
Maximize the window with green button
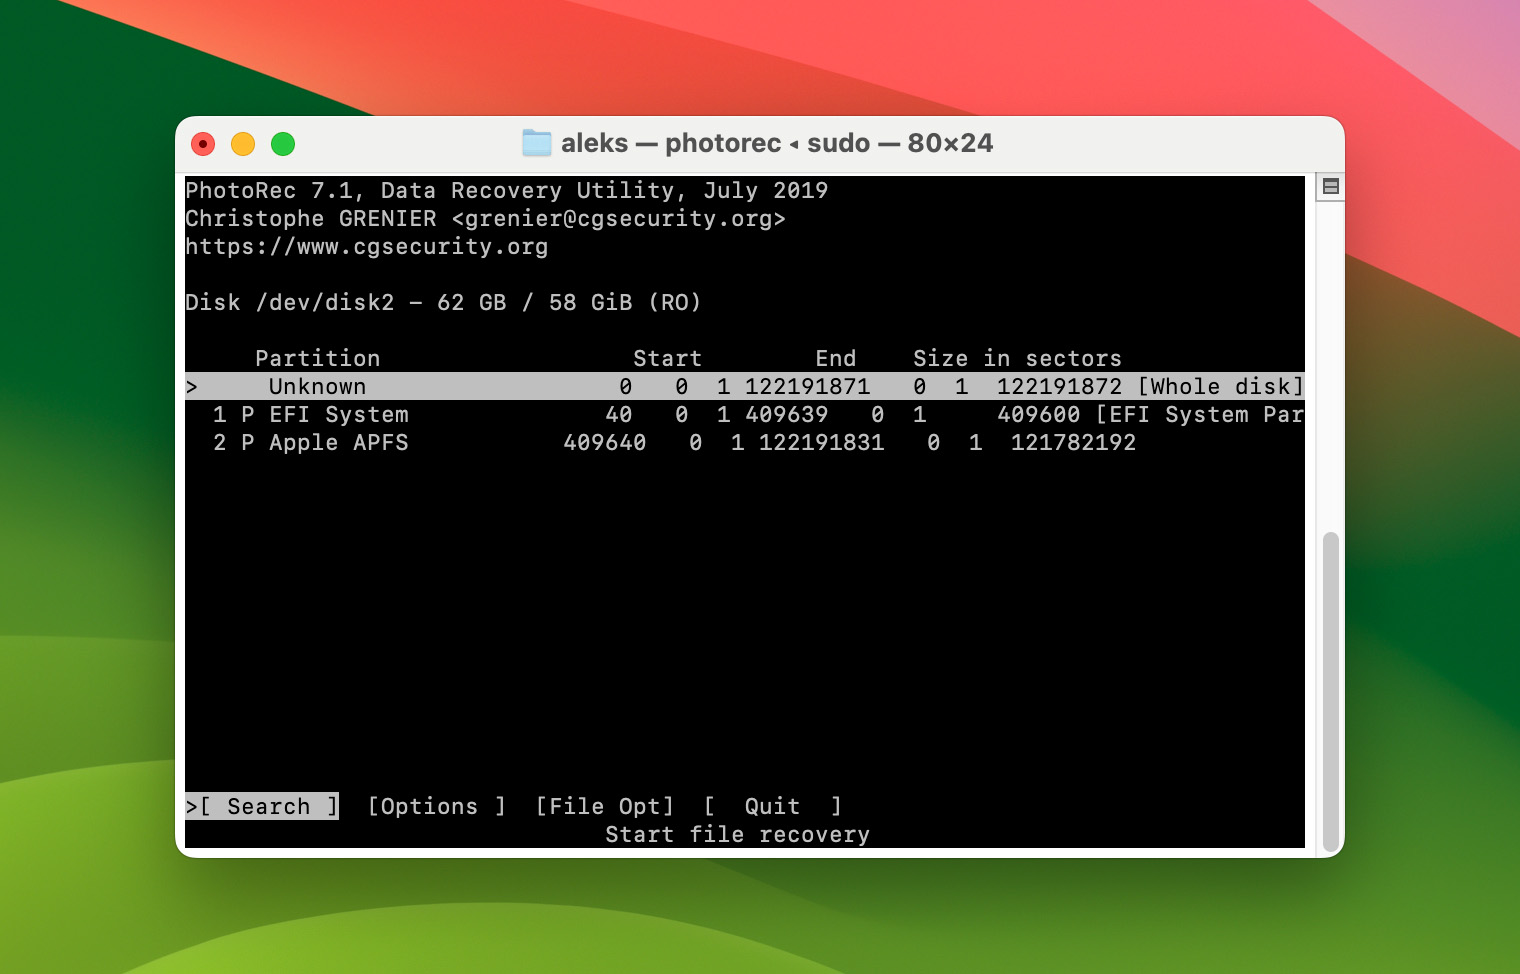click(283, 144)
